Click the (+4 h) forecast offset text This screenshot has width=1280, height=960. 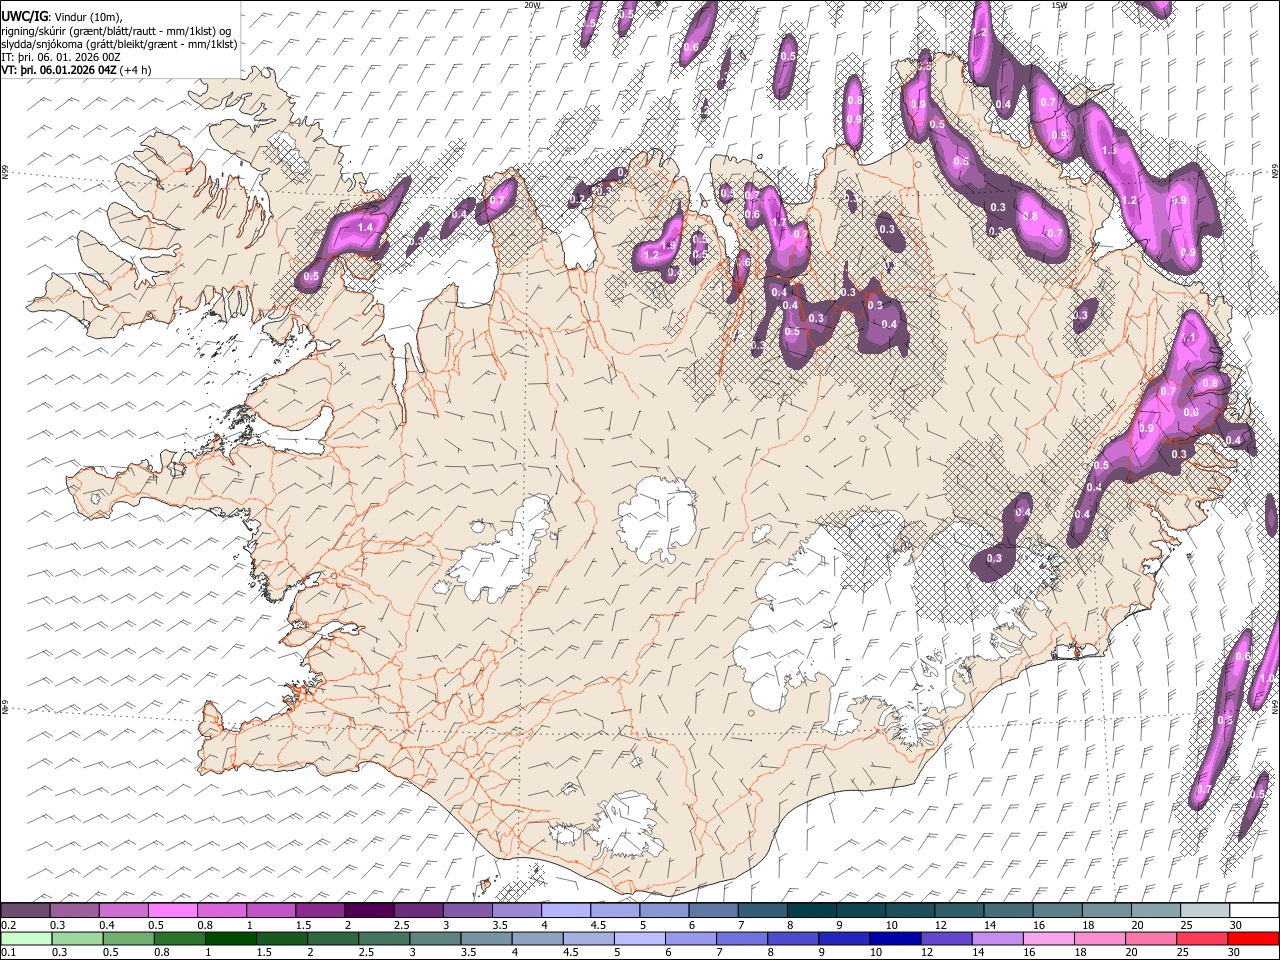(135, 70)
